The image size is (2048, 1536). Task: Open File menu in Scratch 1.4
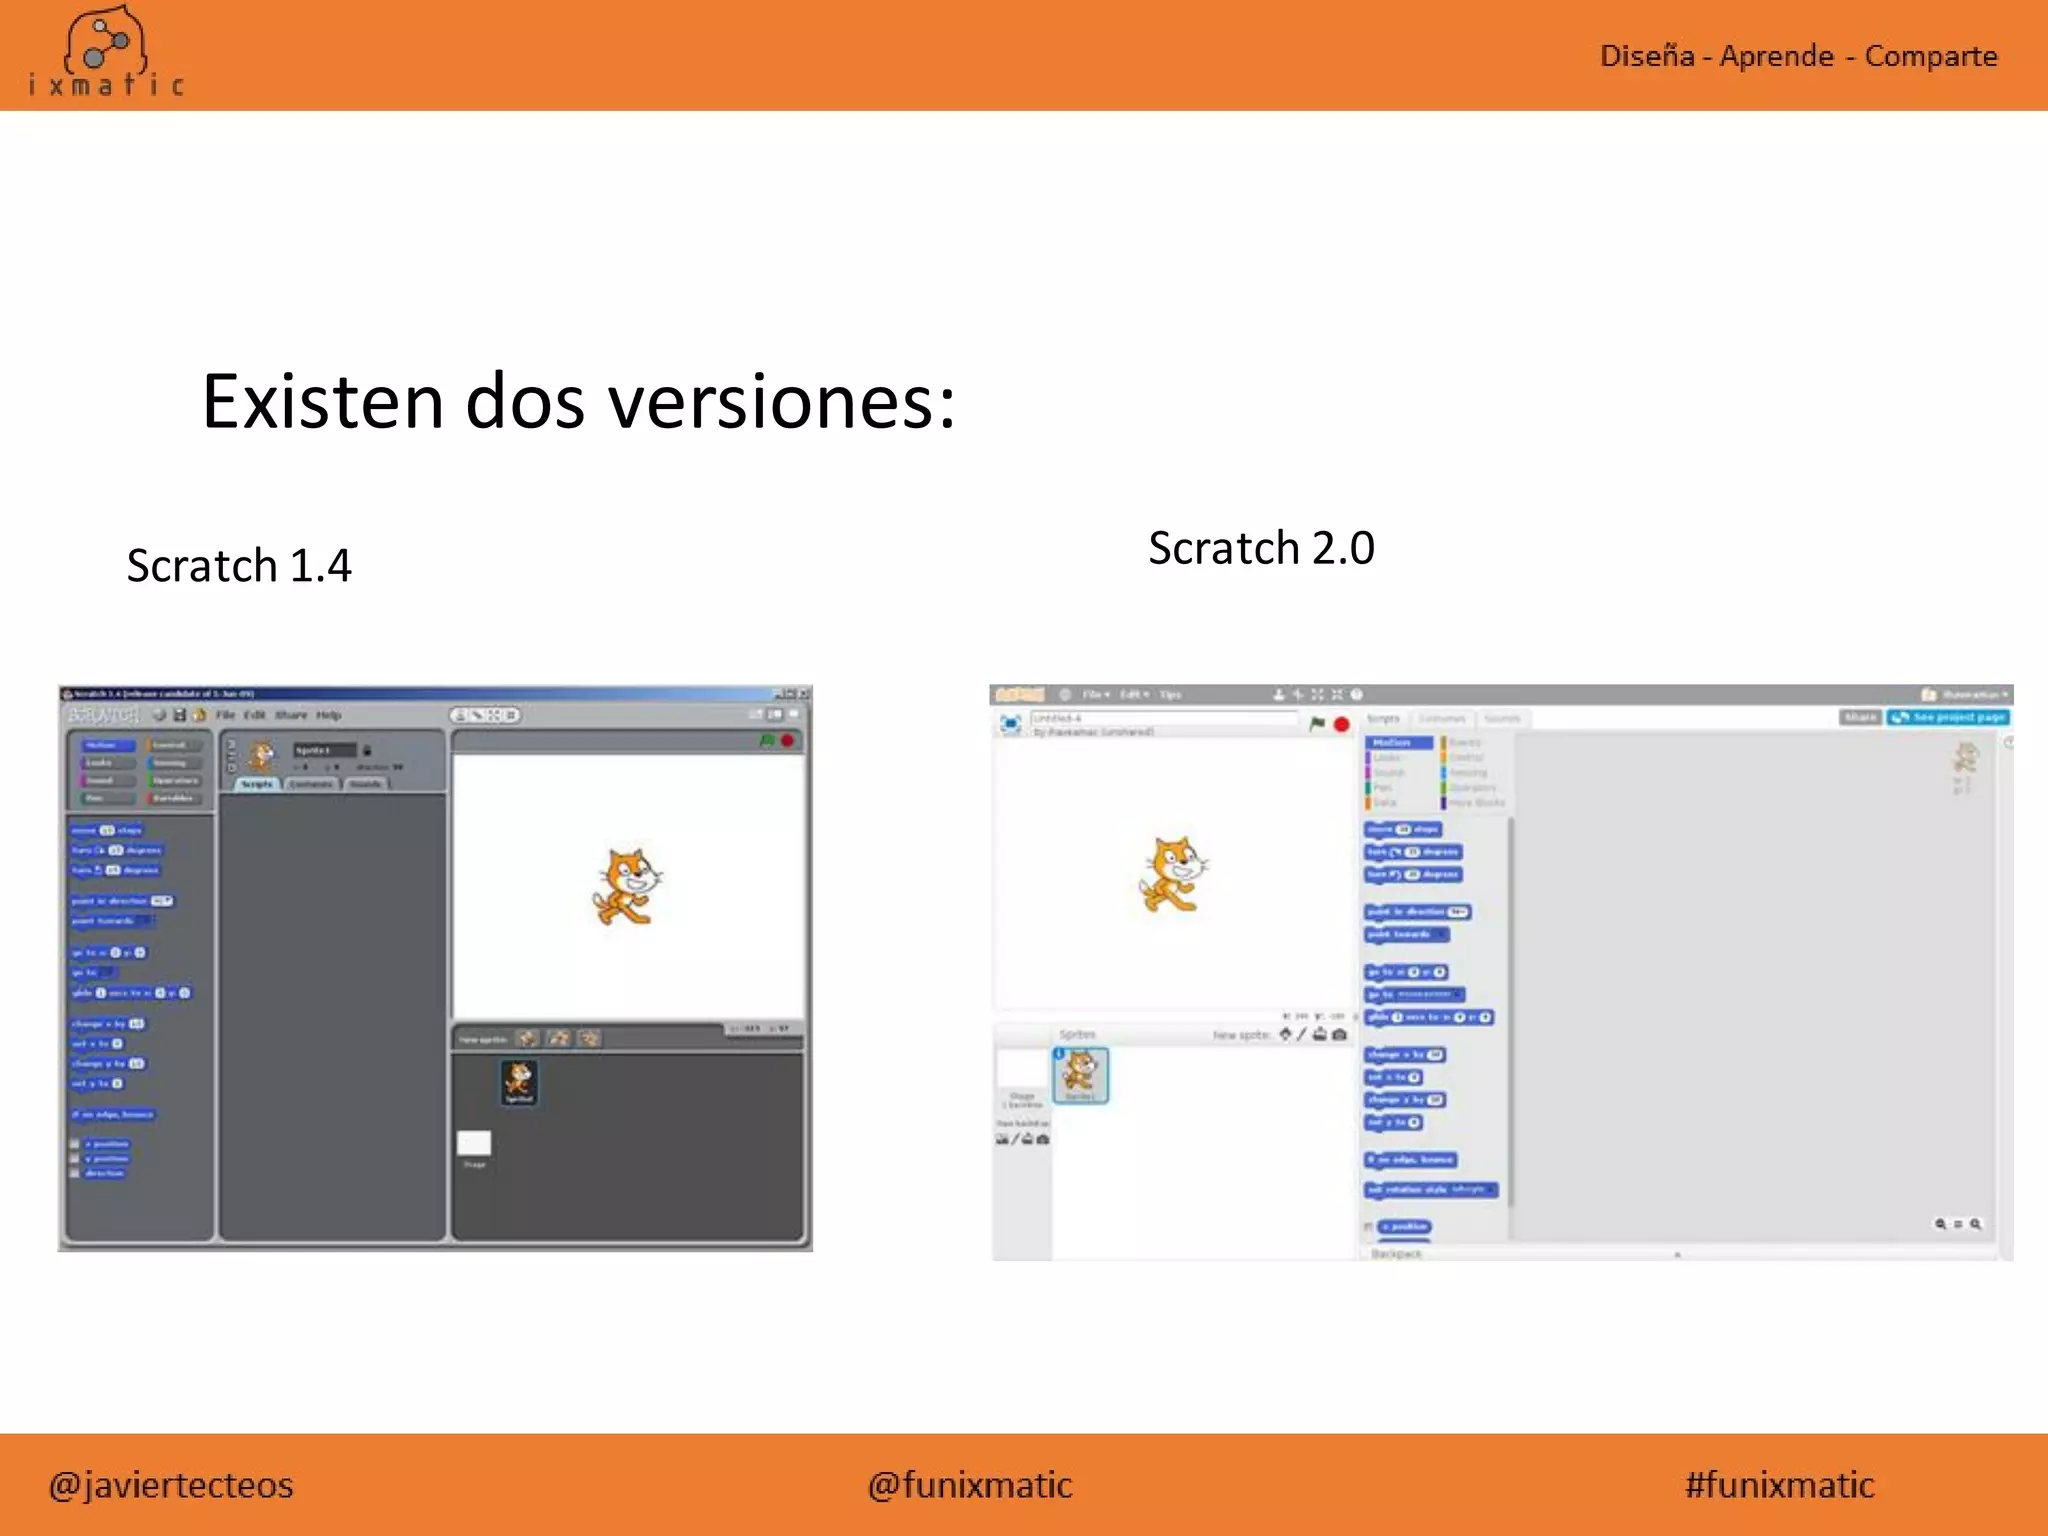click(x=226, y=715)
